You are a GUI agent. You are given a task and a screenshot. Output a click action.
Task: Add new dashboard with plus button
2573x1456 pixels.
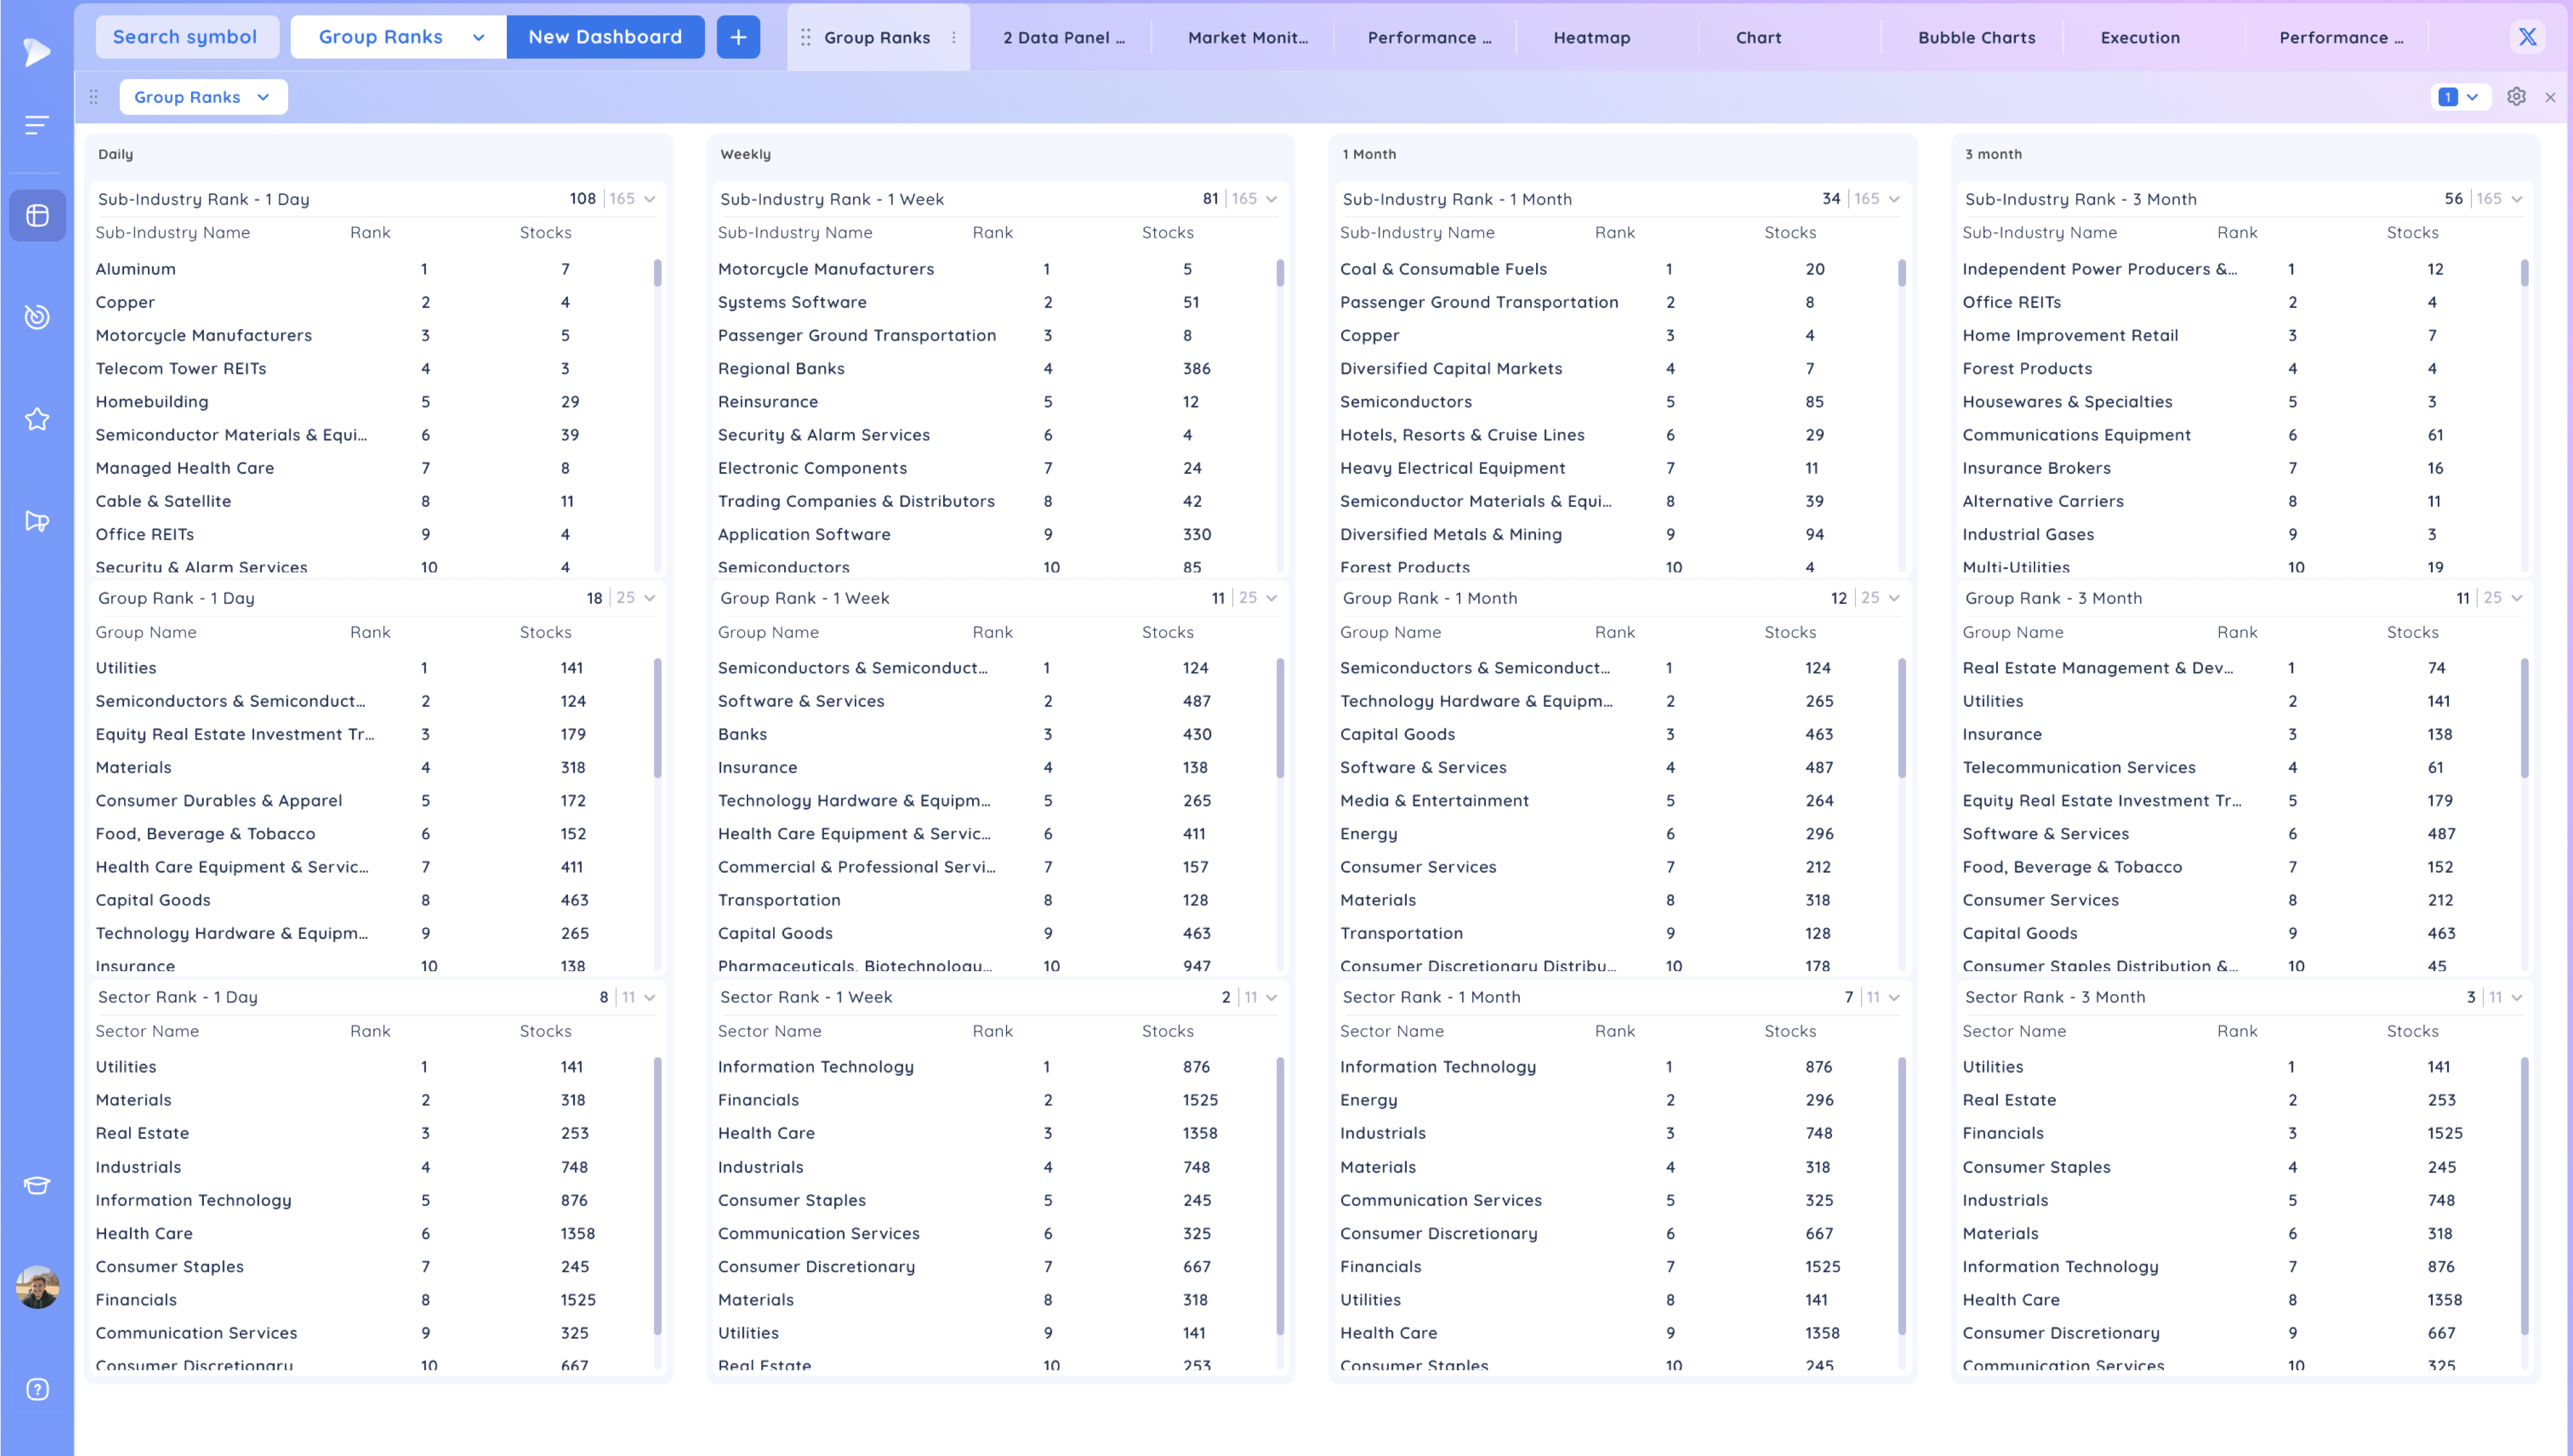(738, 37)
